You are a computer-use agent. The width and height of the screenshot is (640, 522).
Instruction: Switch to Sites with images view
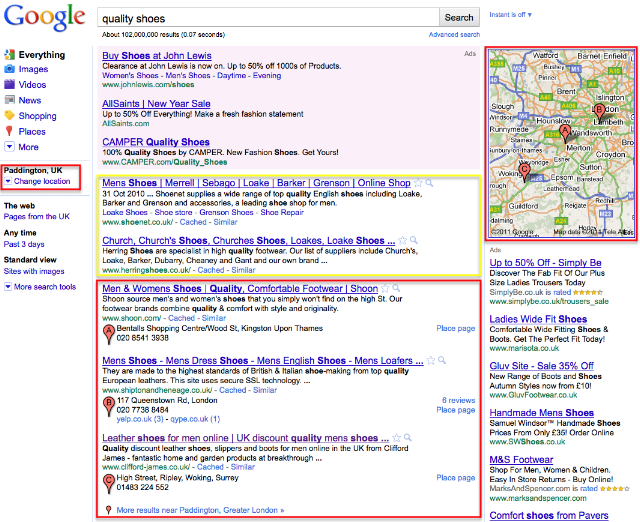[x=34, y=271]
